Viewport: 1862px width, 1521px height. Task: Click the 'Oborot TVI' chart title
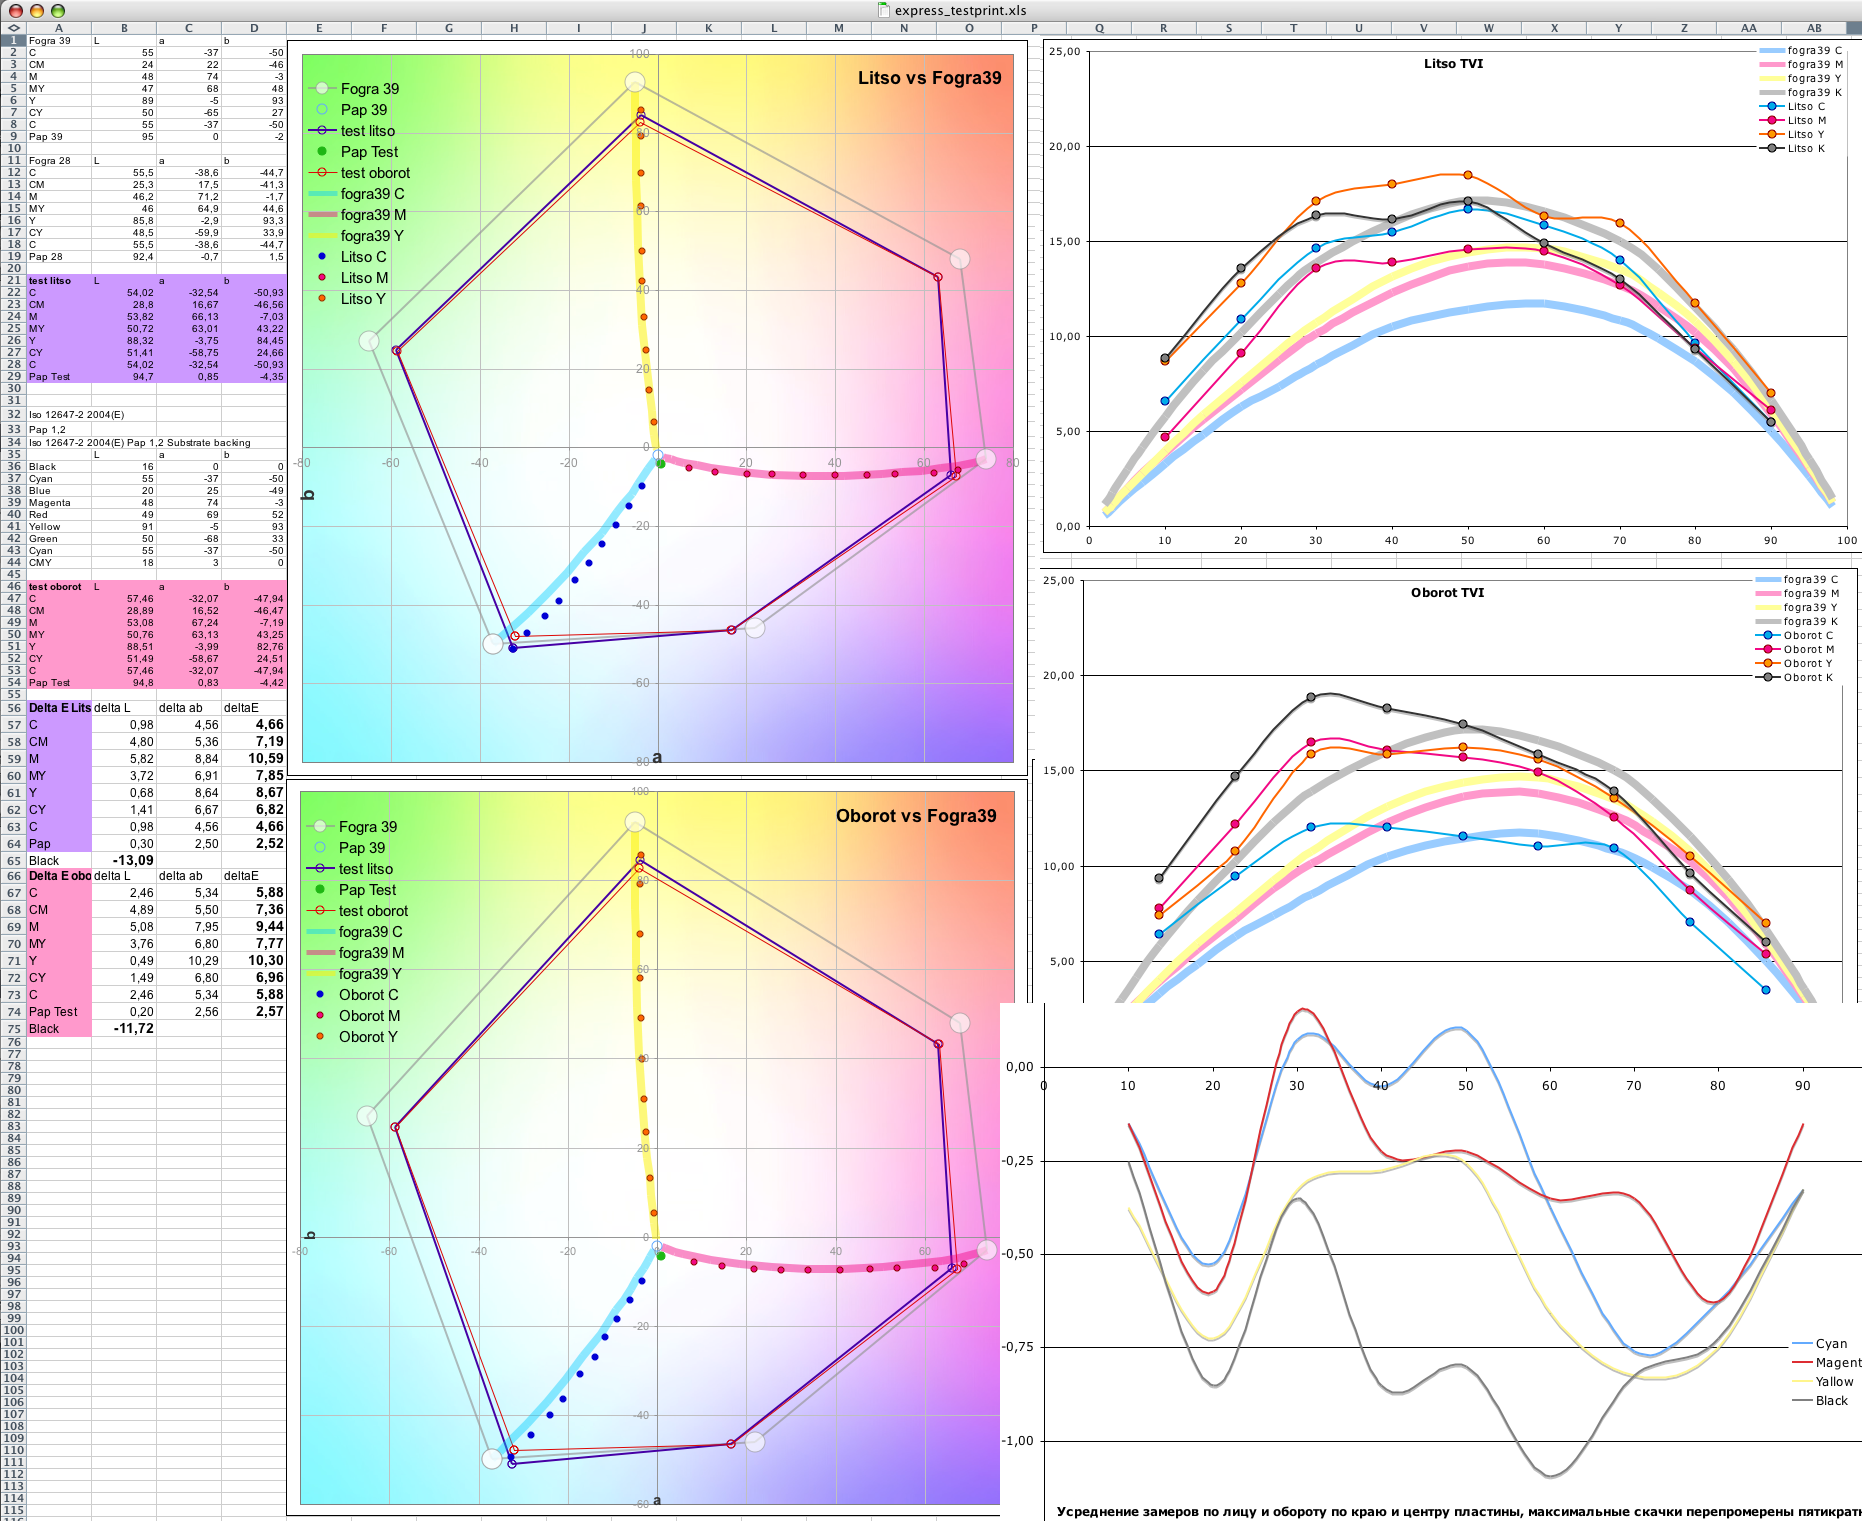click(x=1447, y=593)
